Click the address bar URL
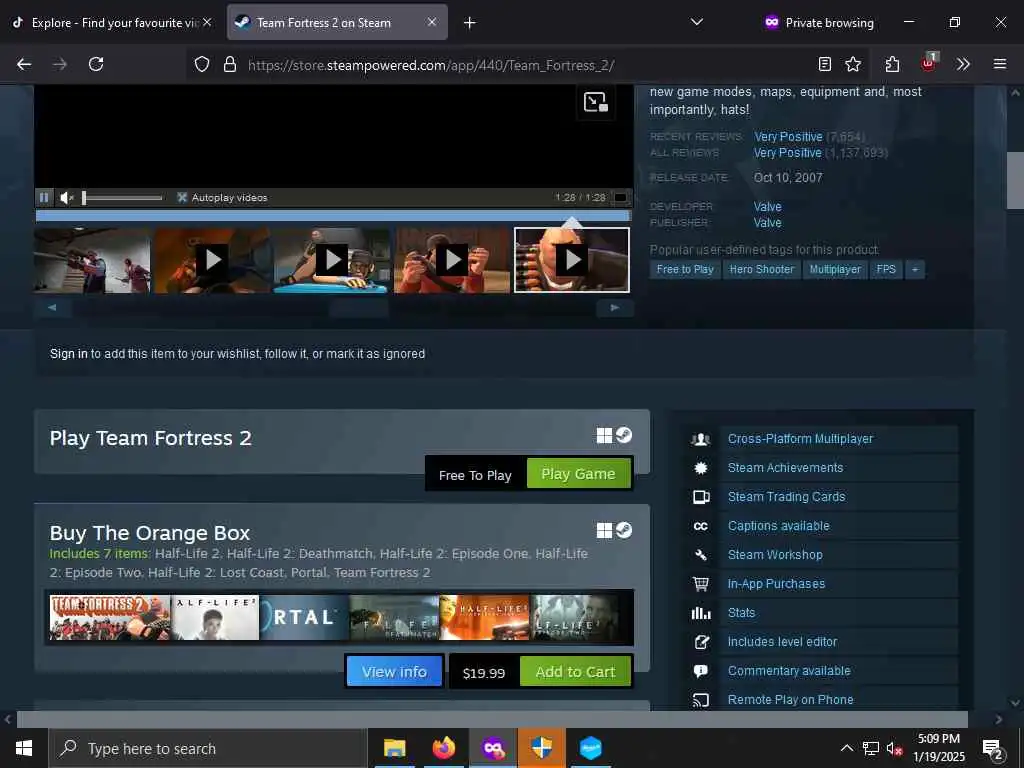The height and width of the screenshot is (768, 1024). pyautogui.click(x=431, y=65)
